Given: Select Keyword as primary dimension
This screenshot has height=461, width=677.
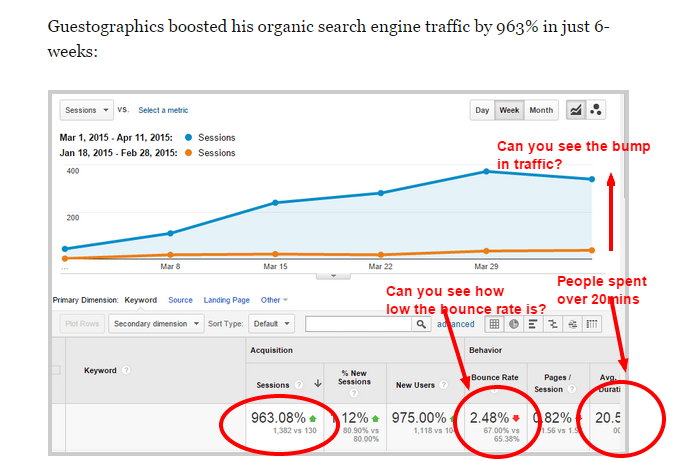Looking at the screenshot, I should pos(140,300).
